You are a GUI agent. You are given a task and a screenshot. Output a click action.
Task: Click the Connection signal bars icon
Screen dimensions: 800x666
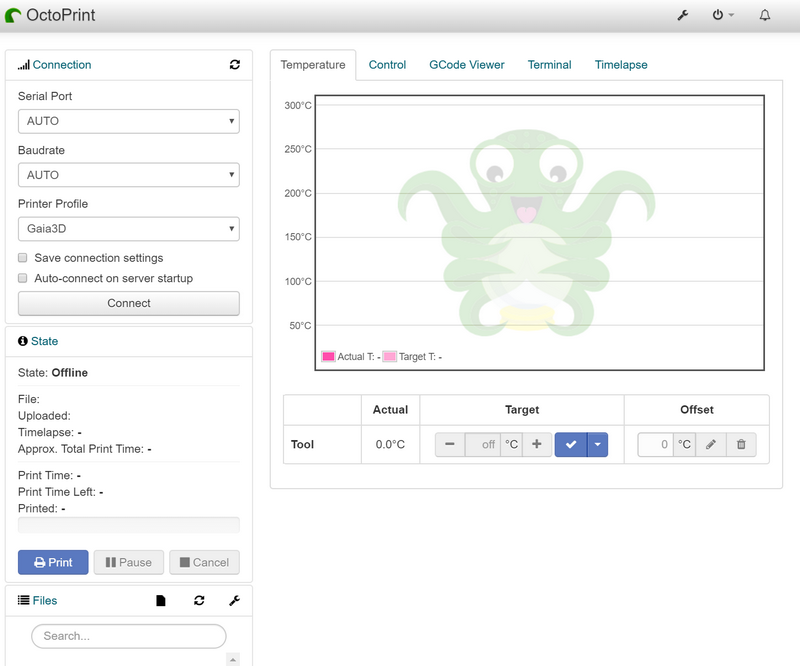pos(23,65)
